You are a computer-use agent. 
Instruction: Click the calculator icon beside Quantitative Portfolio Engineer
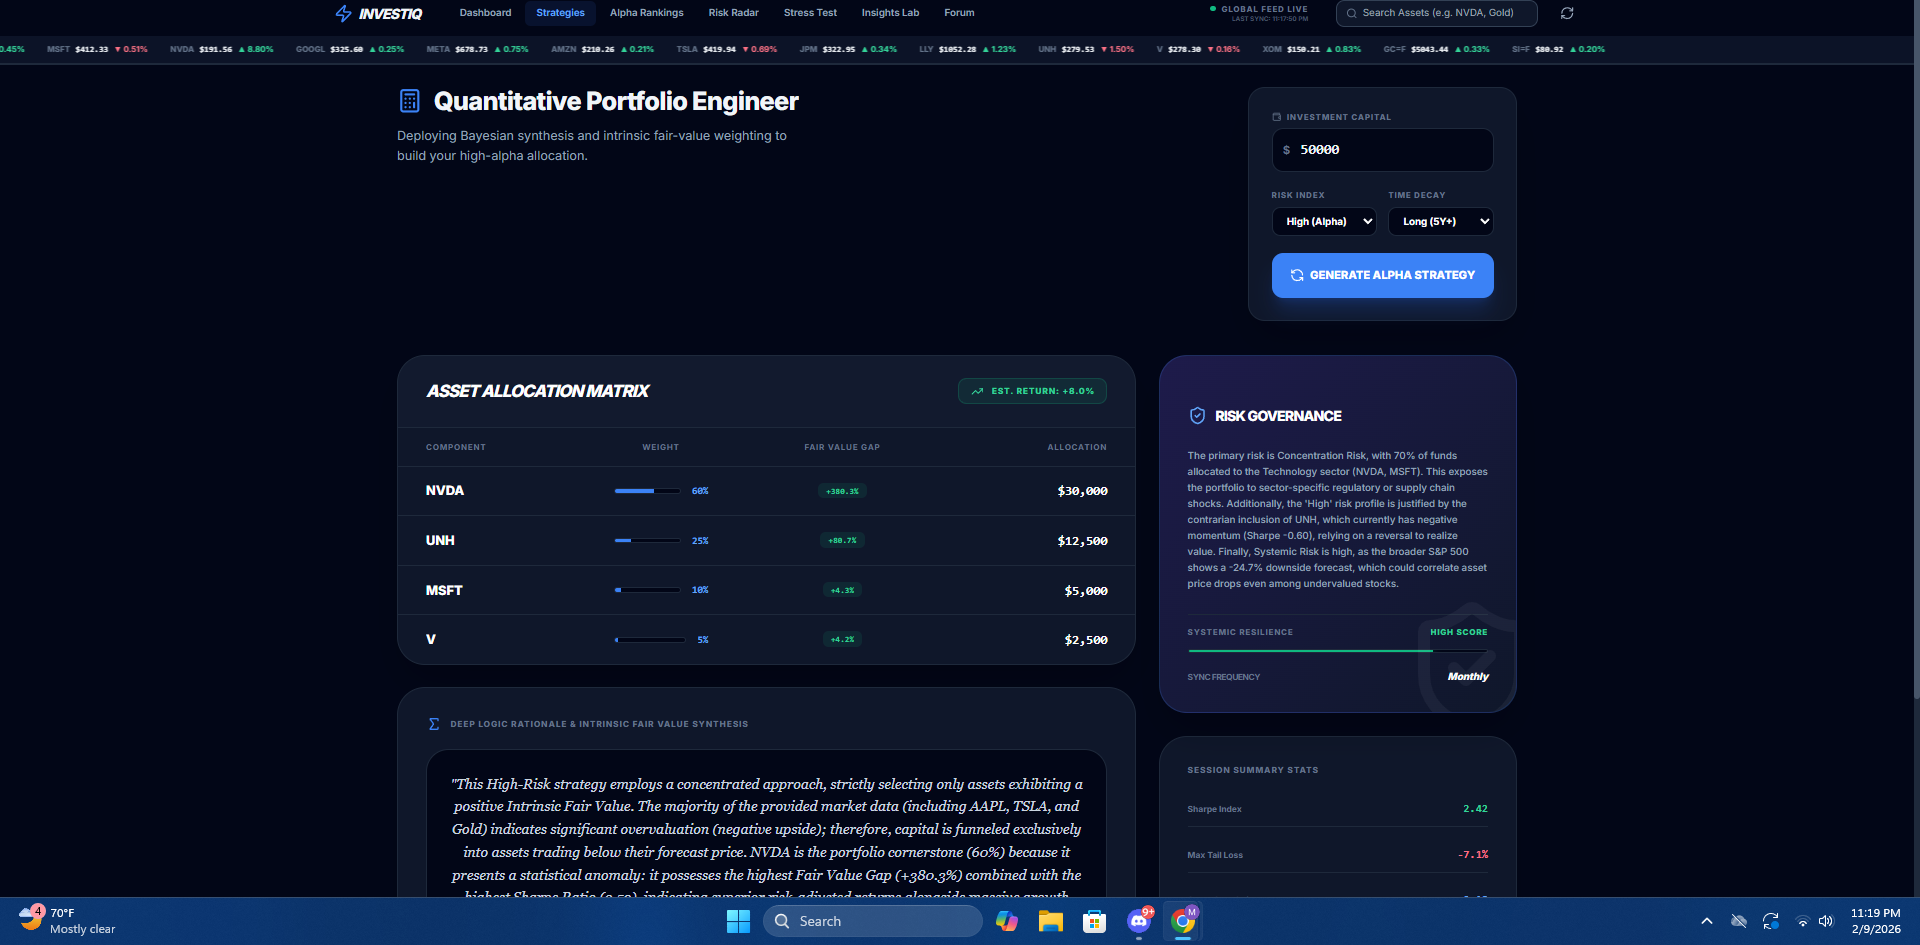pyautogui.click(x=410, y=101)
